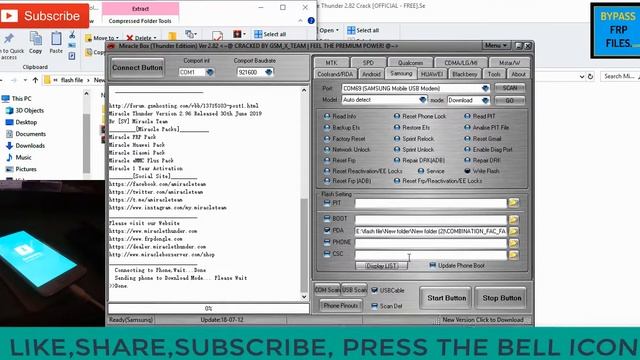Image resolution: width=640 pixels, height=360 pixels.
Task: Switch to the Tools tab
Action: [x=493, y=74]
